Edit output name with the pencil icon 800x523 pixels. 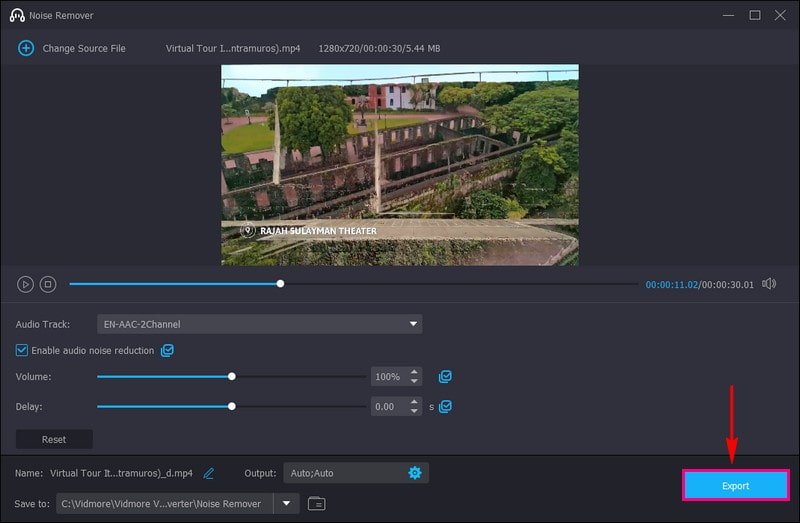click(209, 474)
